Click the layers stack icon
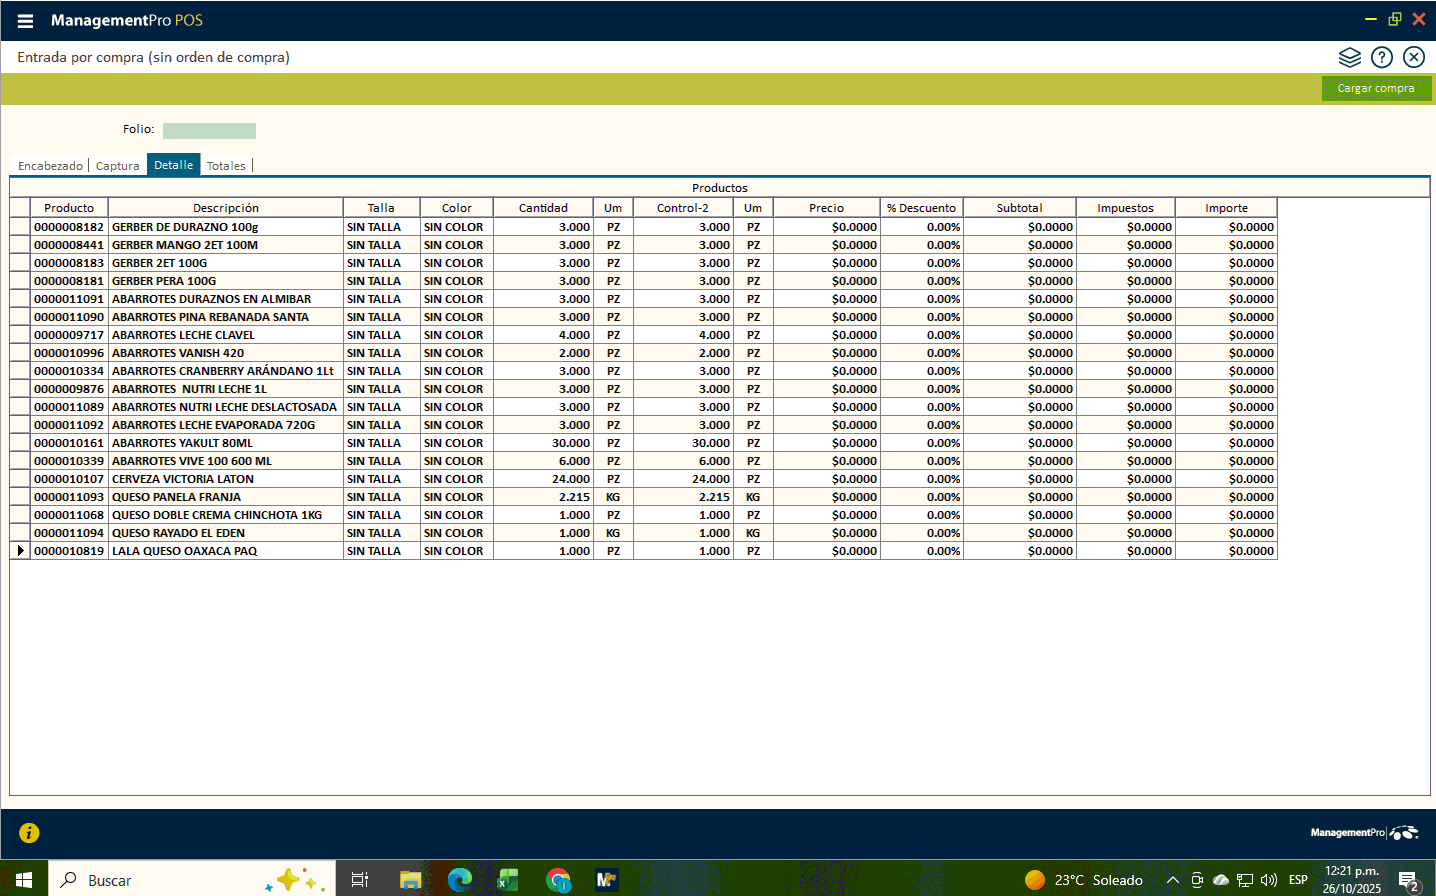 [1349, 57]
